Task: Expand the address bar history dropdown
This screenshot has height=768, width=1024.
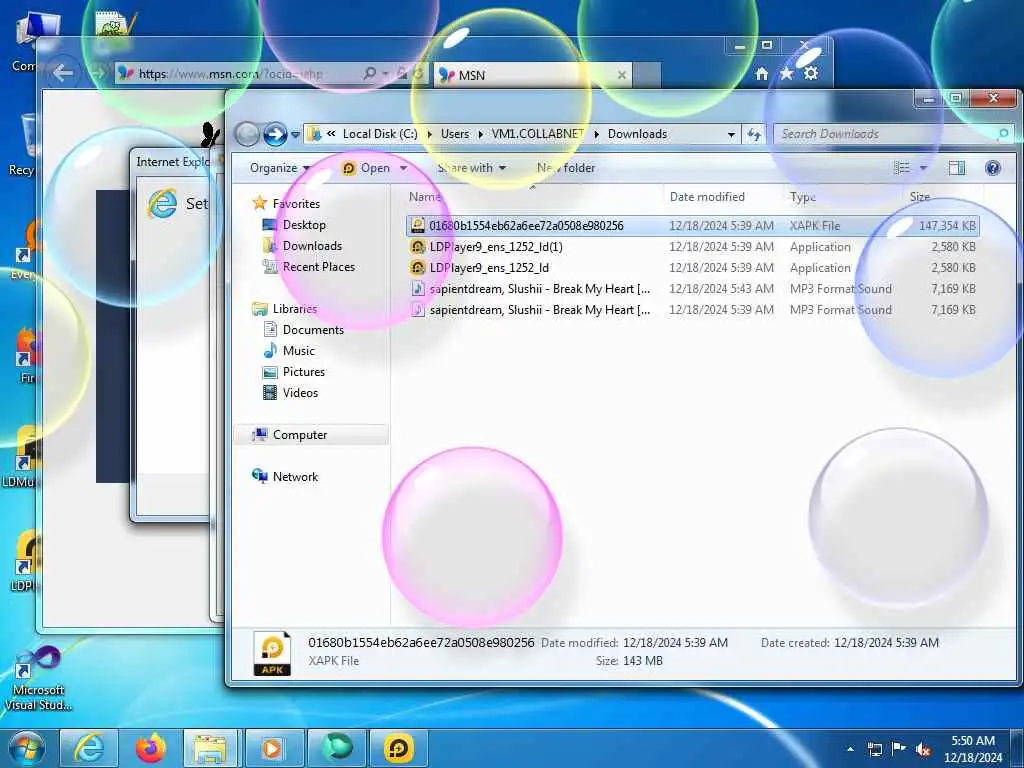Action: 731,135
